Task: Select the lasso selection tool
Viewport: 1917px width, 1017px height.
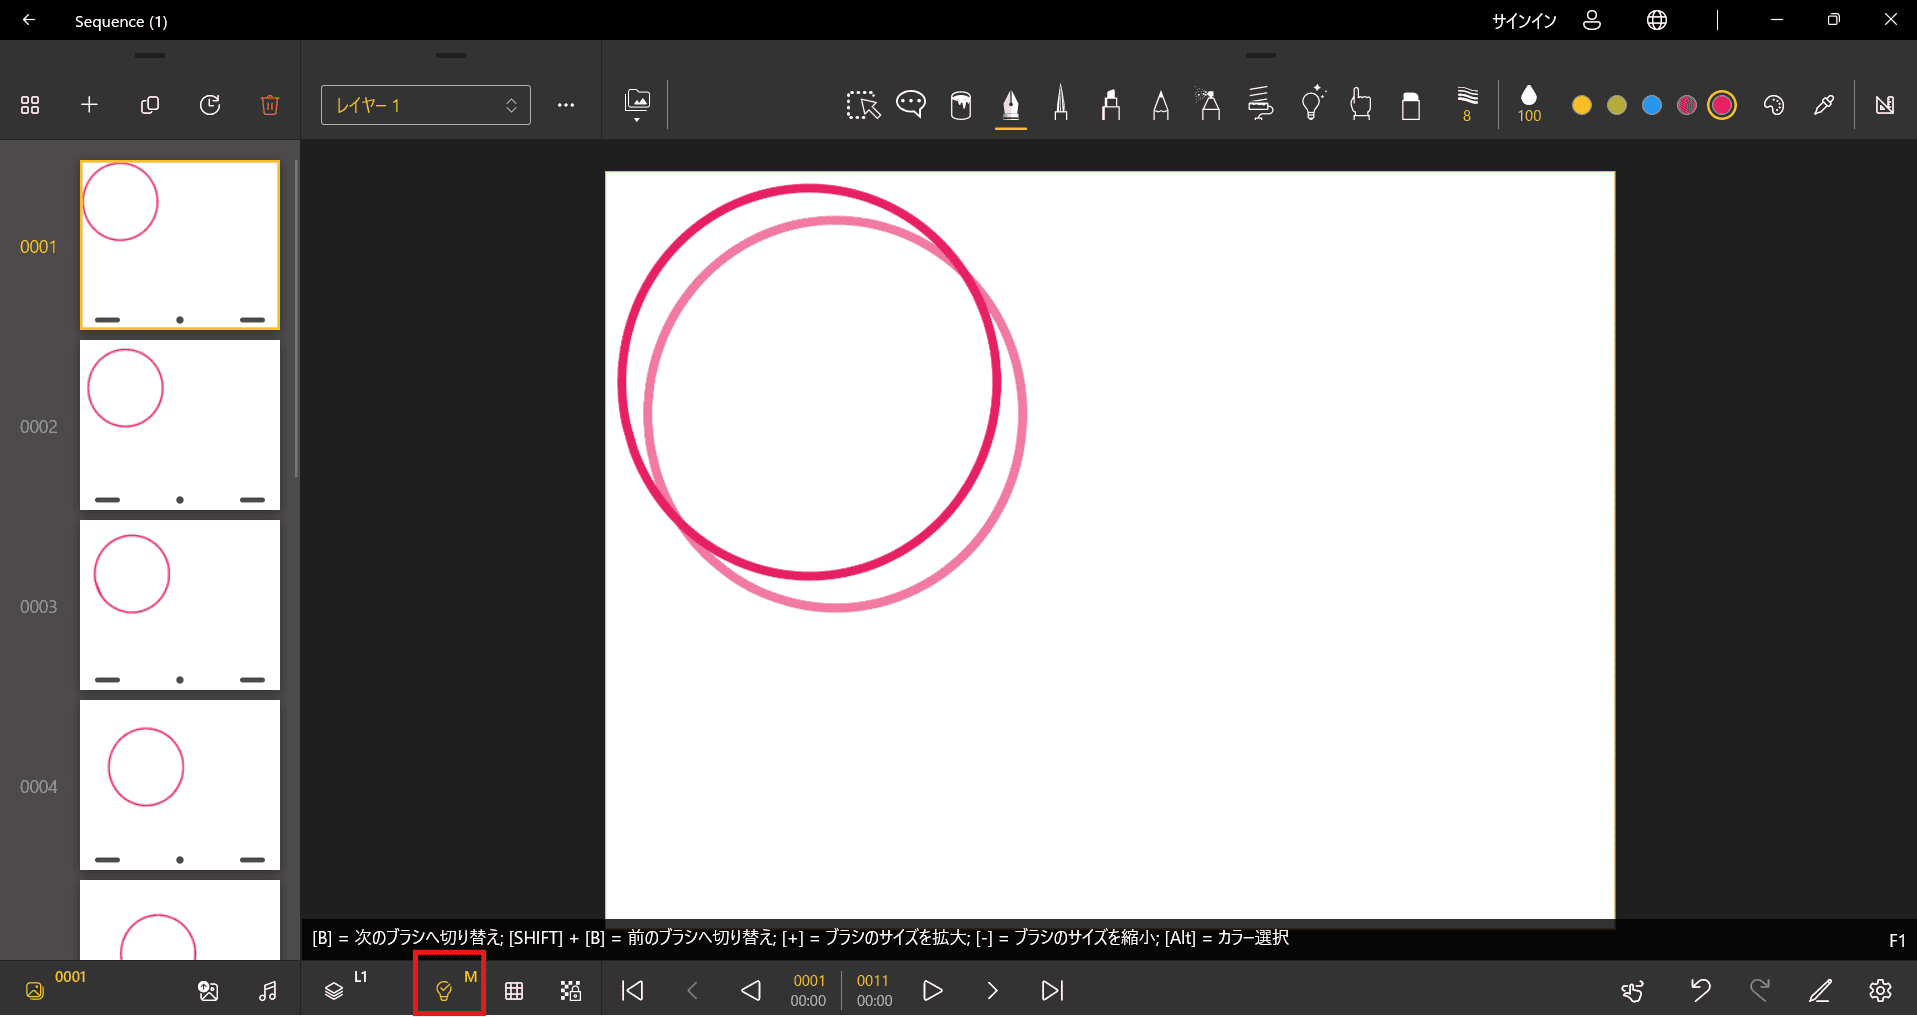Action: [862, 104]
